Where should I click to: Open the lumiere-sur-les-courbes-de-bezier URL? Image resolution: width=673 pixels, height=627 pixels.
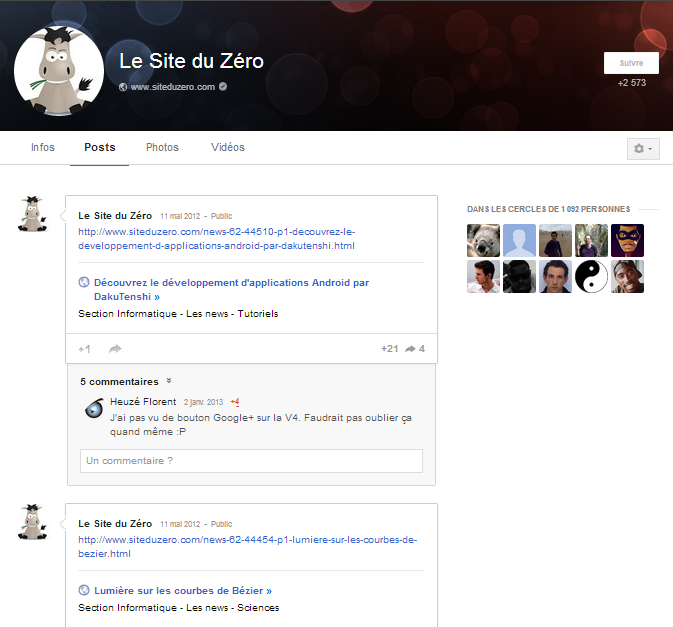click(x=248, y=547)
